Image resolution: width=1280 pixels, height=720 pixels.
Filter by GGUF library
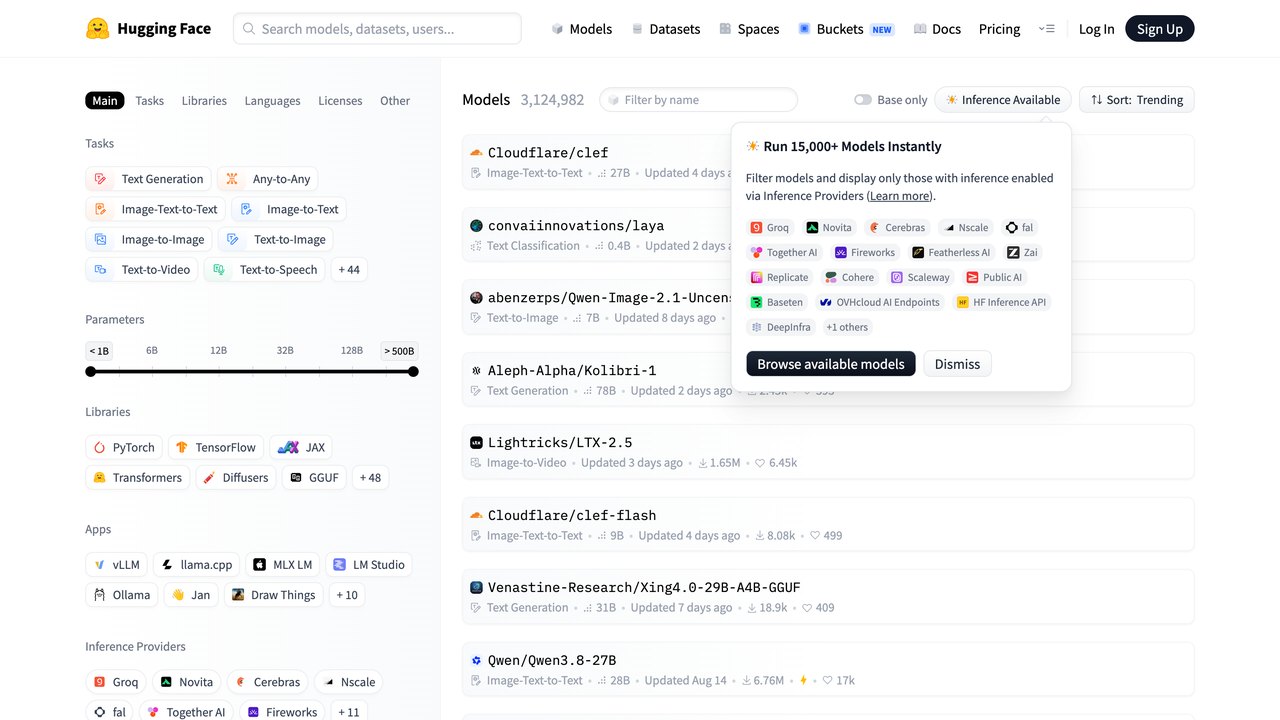pos(314,477)
